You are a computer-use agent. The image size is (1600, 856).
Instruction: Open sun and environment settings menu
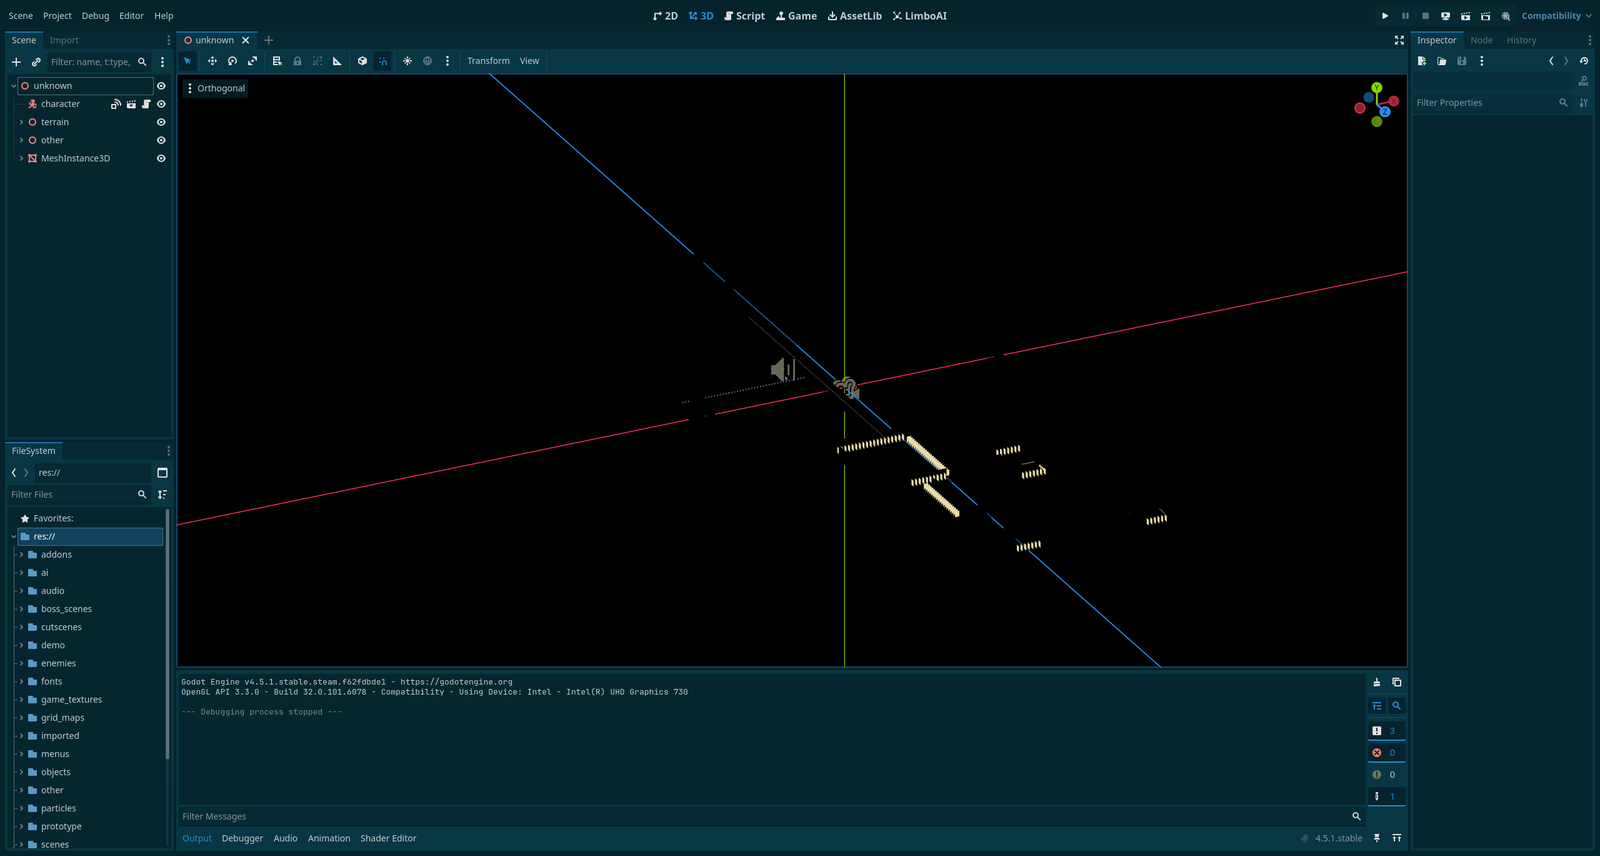(x=447, y=61)
